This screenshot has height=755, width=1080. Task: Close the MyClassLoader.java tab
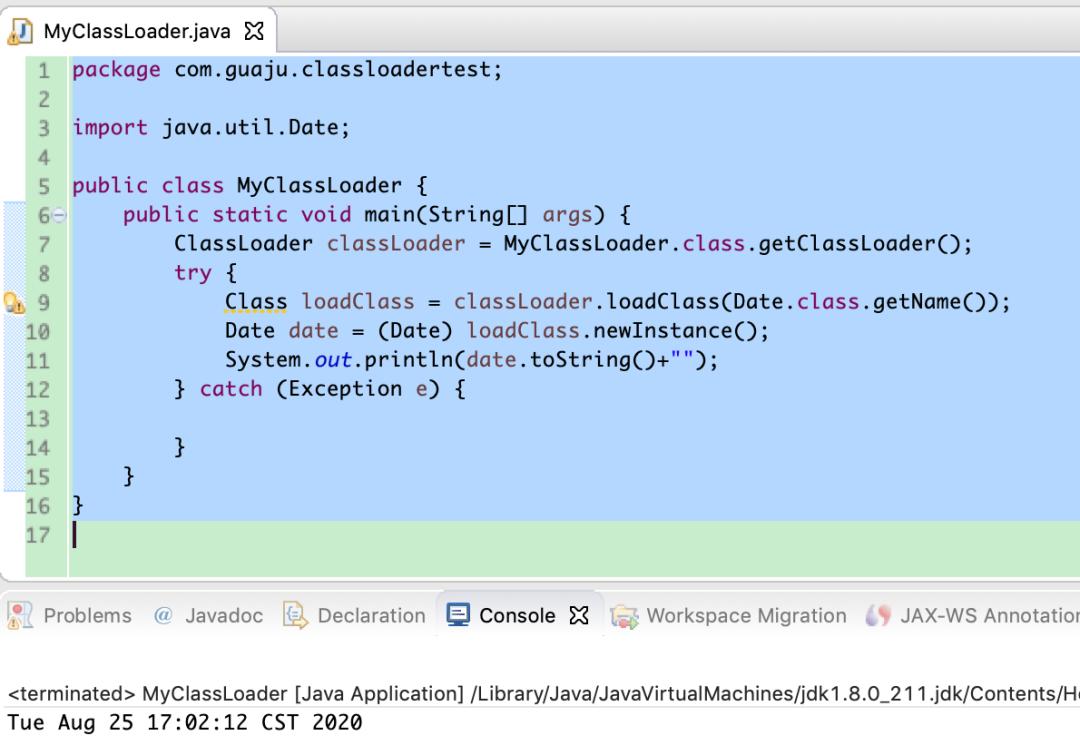(254, 31)
